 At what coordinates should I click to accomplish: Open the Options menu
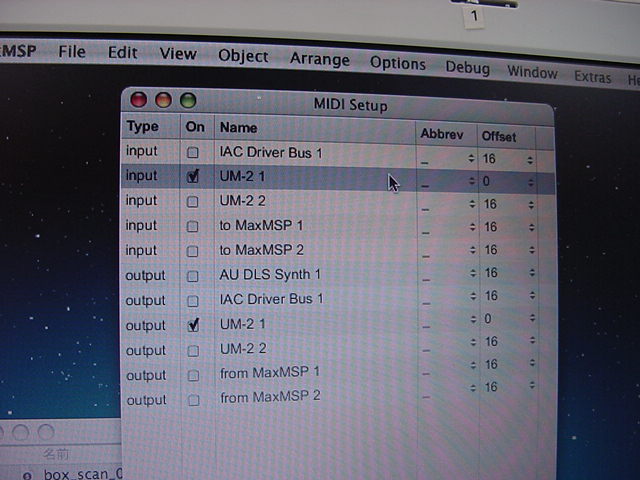[x=398, y=64]
